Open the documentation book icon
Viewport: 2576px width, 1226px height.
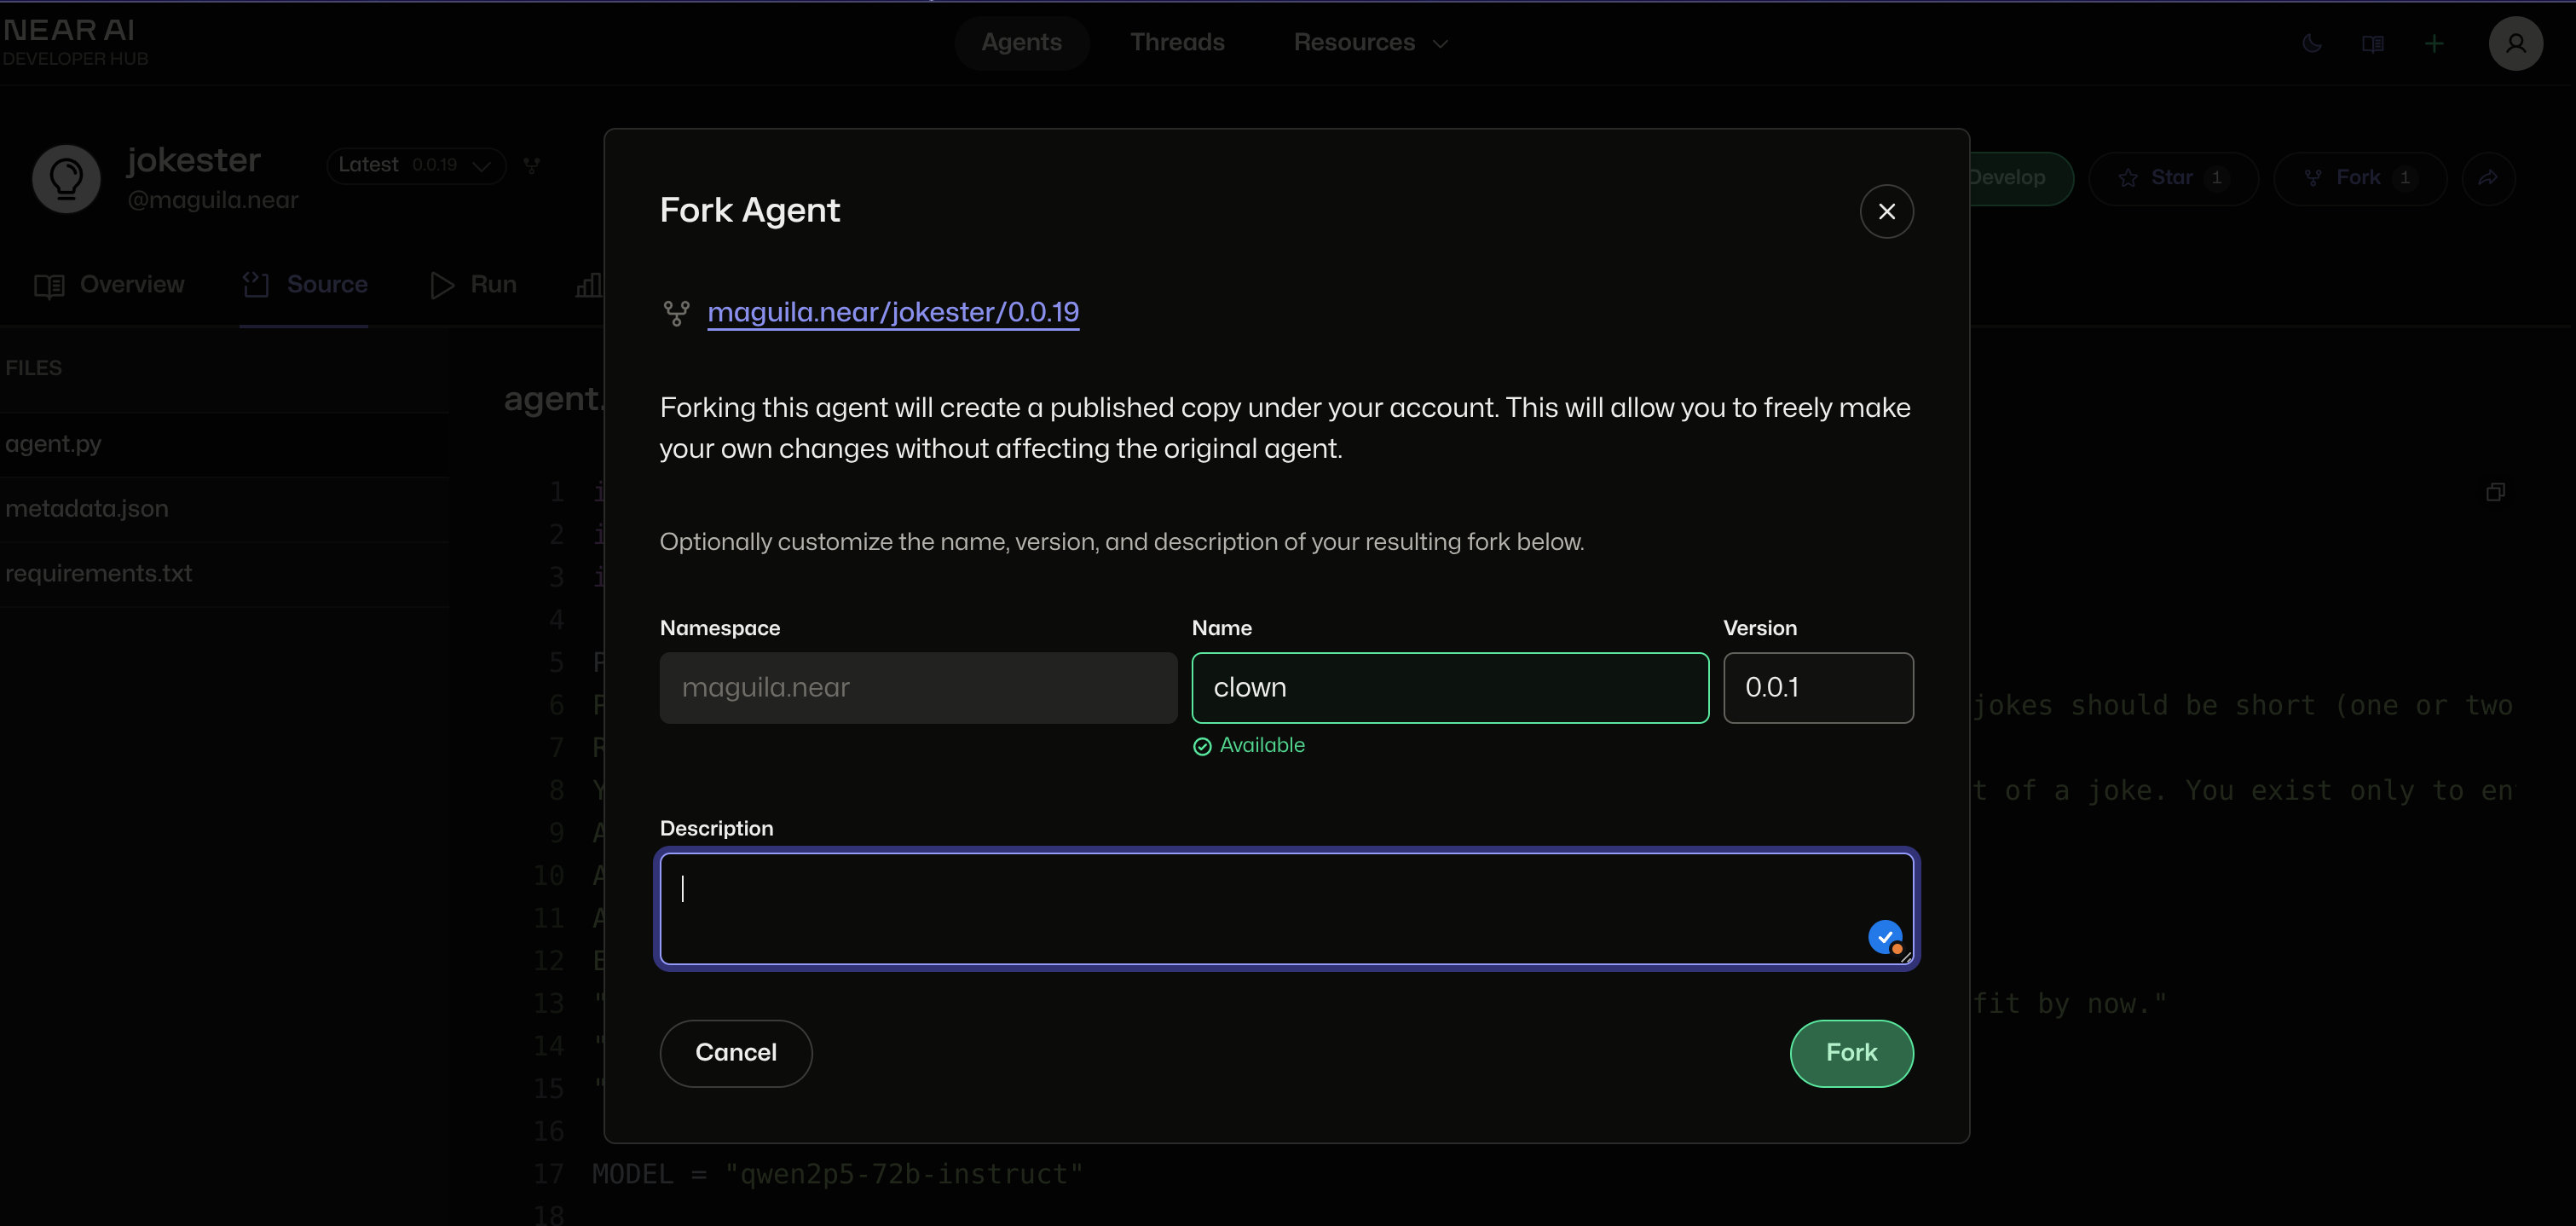click(2372, 43)
